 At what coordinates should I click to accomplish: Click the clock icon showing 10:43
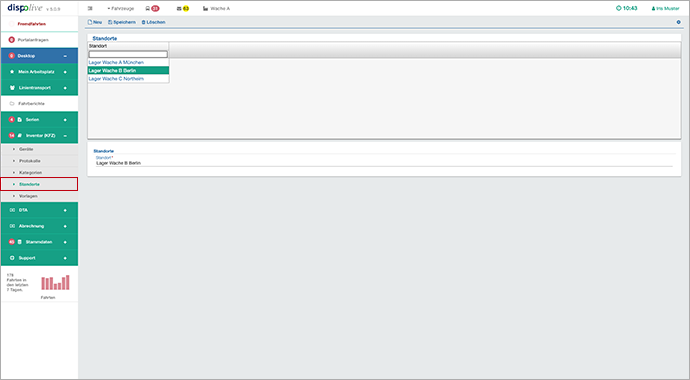tap(618, 8)
